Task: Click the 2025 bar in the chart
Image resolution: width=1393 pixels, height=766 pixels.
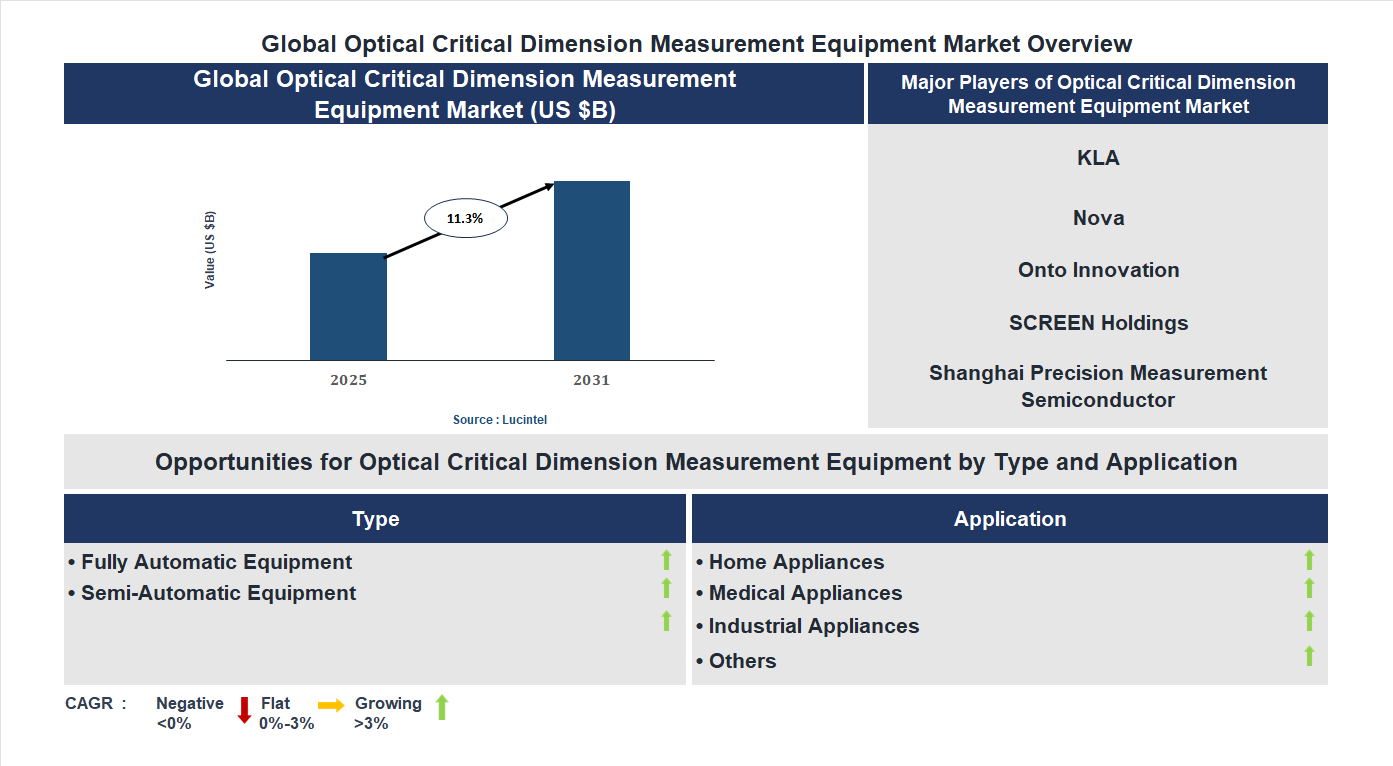Action: (x=348, y=306)
